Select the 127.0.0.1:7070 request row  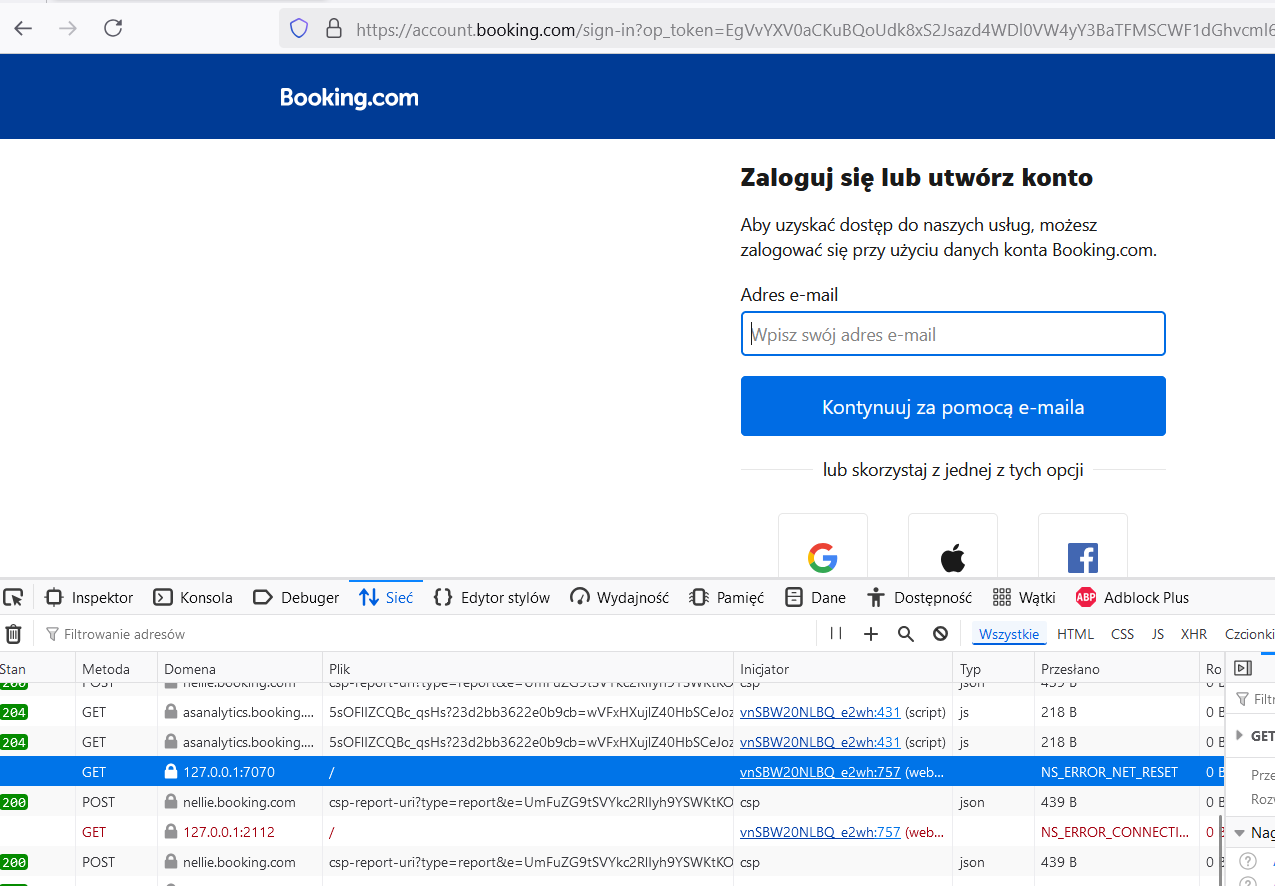coord(610,772)
